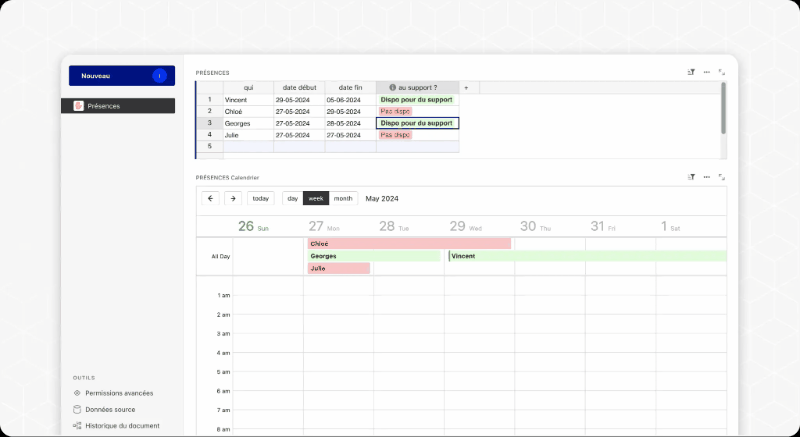Select the end date cell 28-05-2024 in Georges's row
This screenshot has height=437, width=800.
coord(351,123)
